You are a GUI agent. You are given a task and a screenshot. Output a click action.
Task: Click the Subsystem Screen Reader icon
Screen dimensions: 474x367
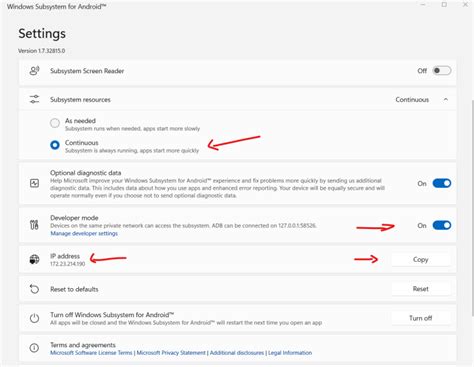(34, 71)
